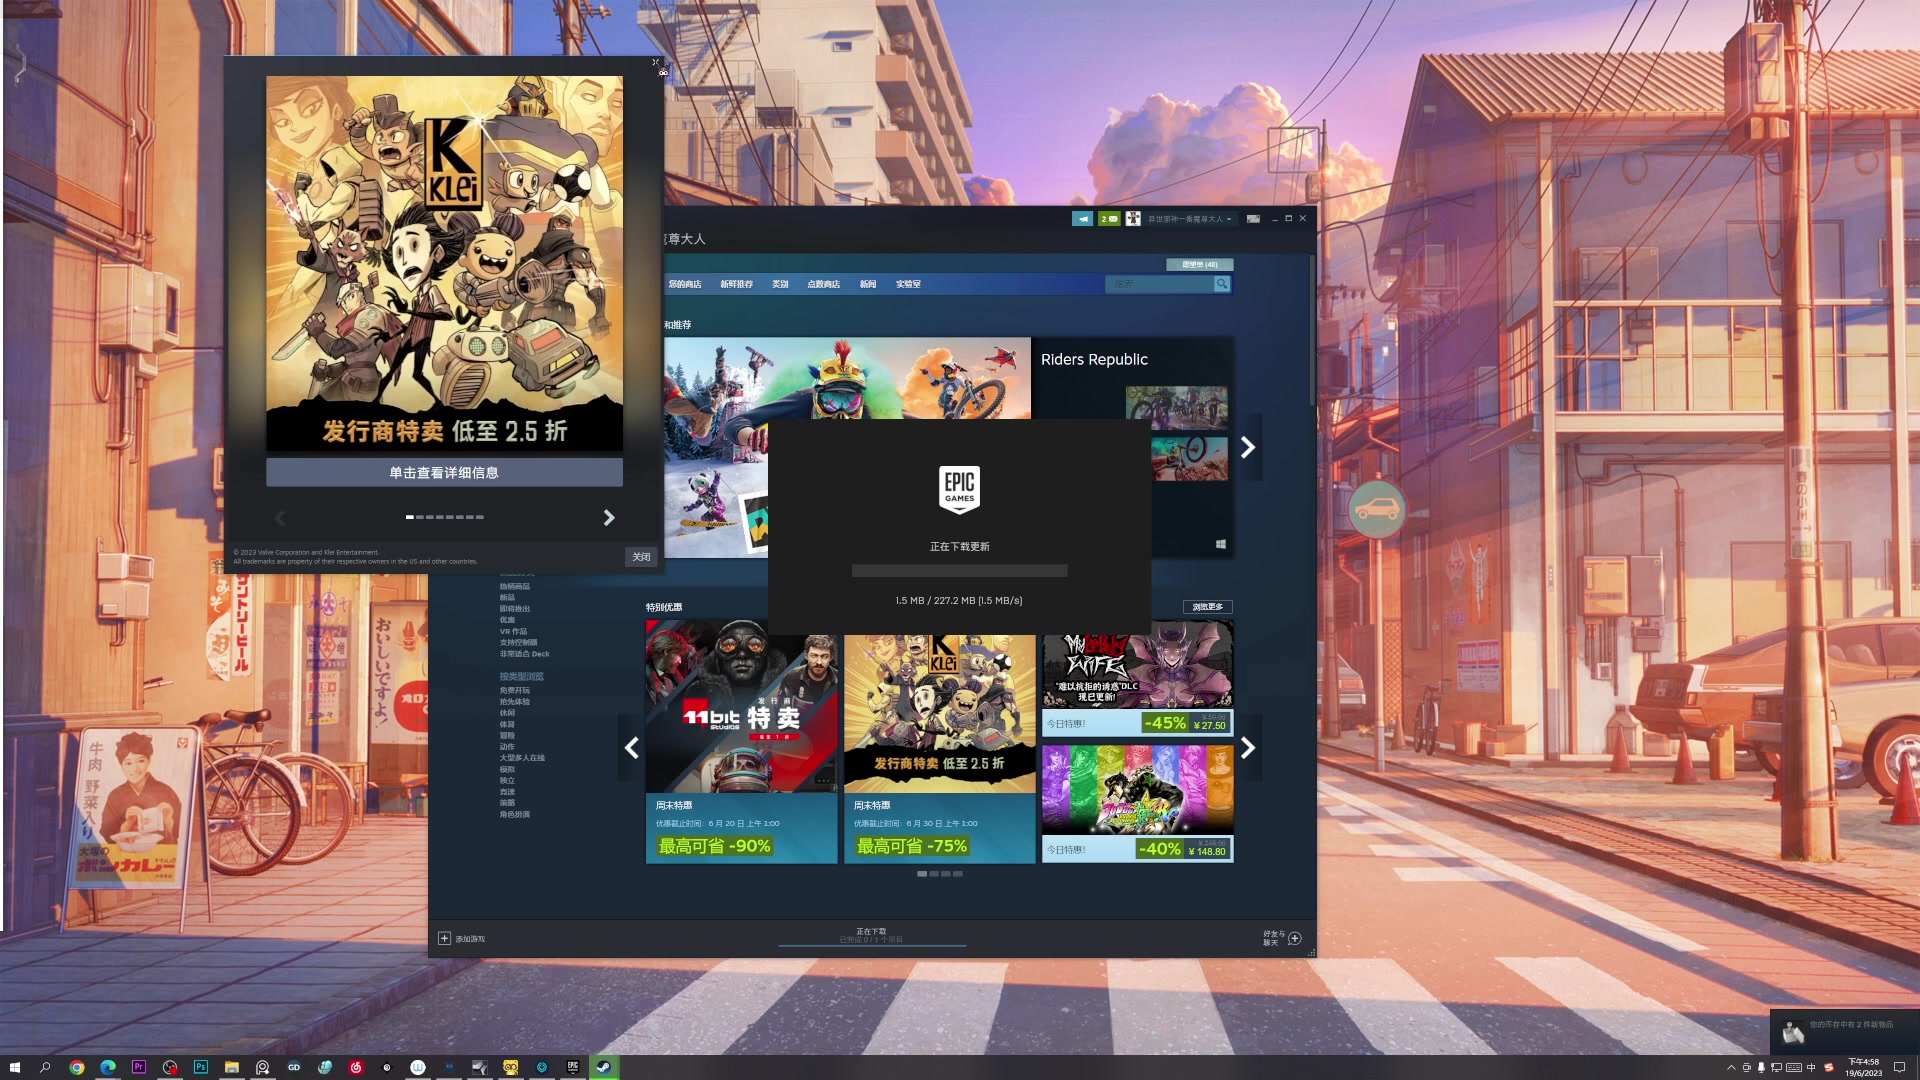Screen dimensions: 1920x1080
Task: Open Microsoft Edge from the taskbar
Action: point(108,1067)
